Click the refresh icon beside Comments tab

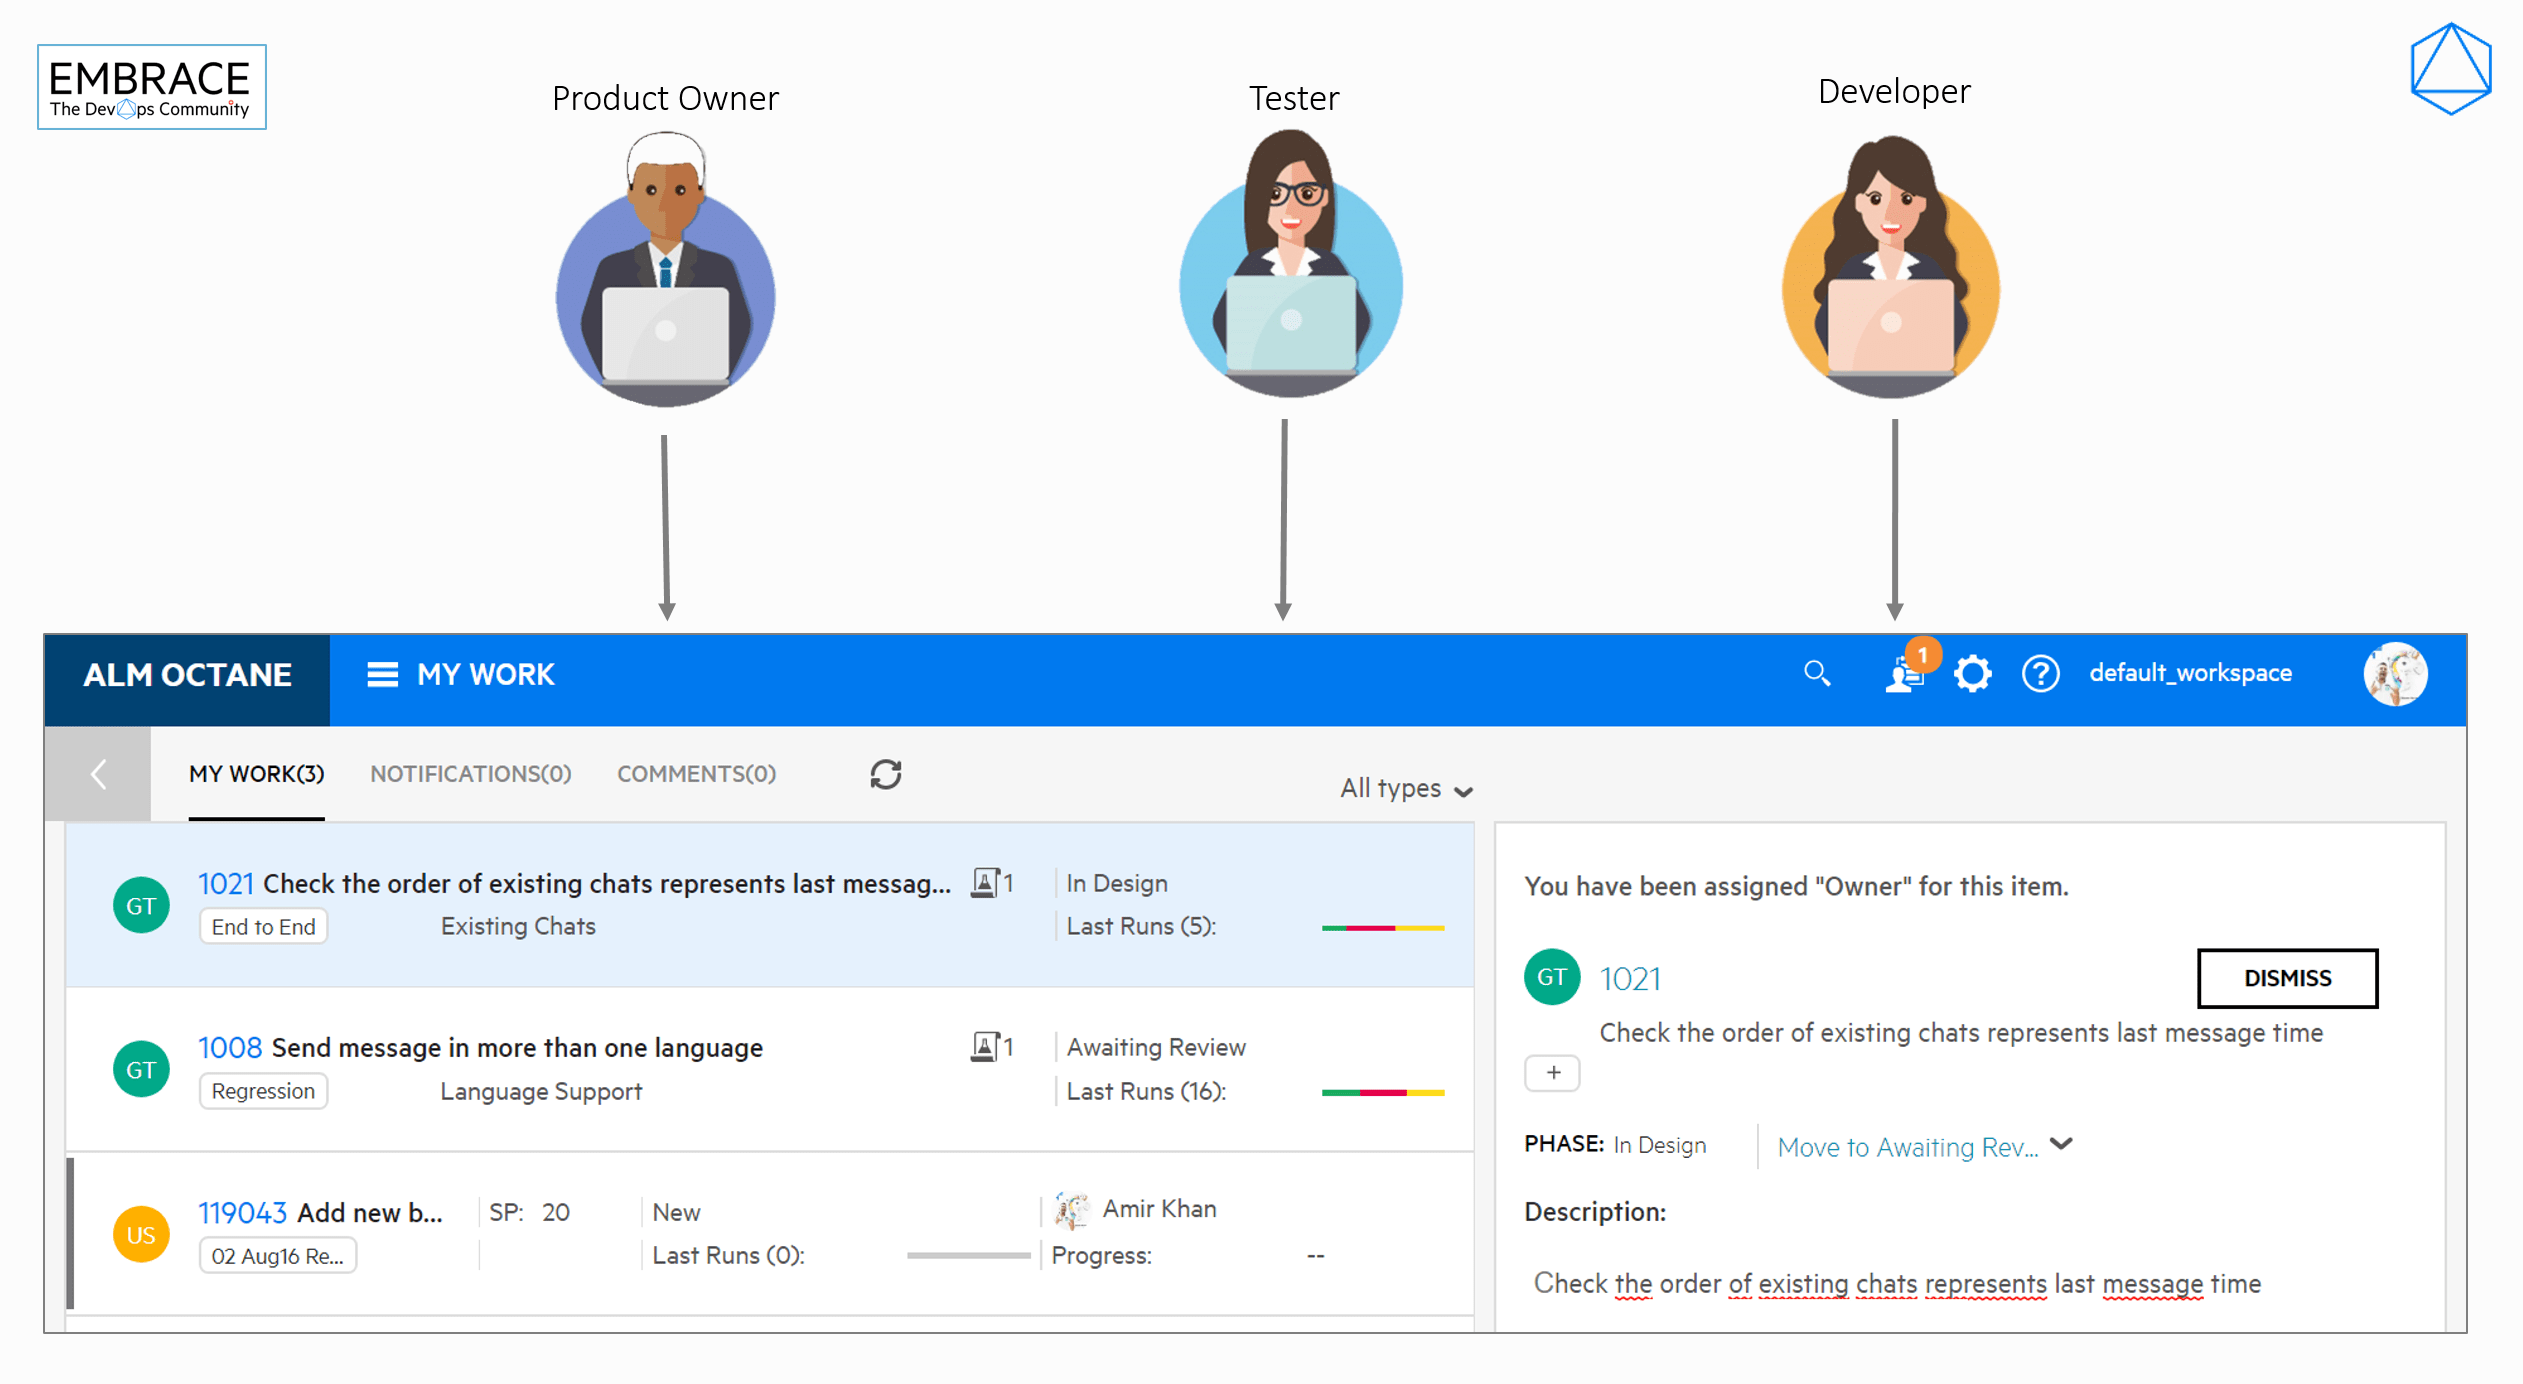click(885, 774)
